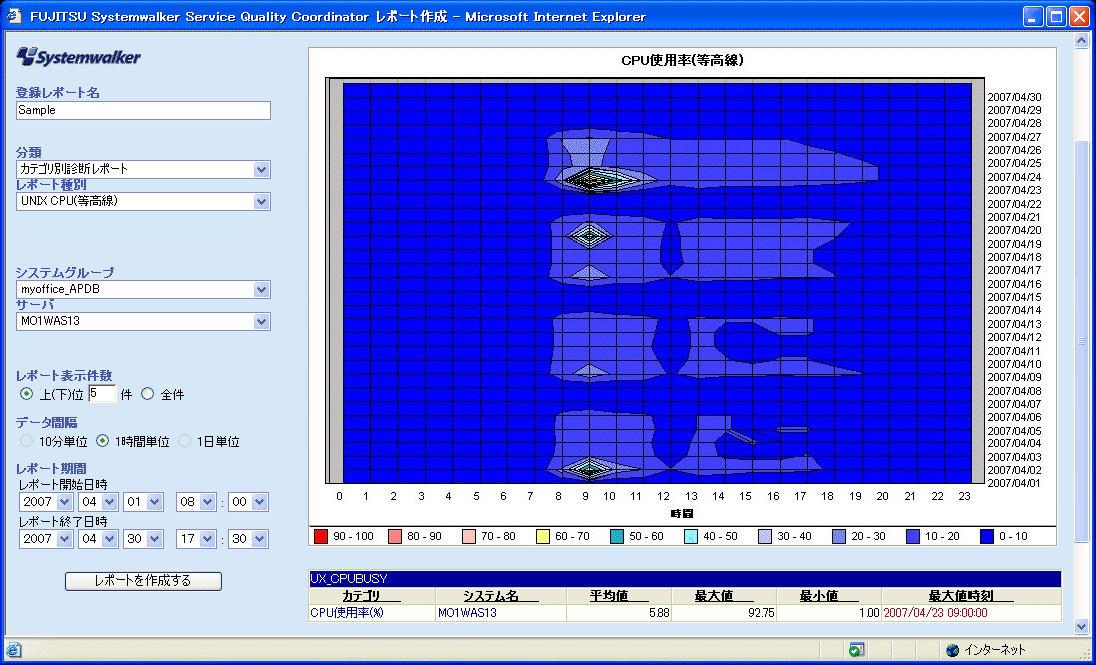Click the Internet Explorer page icon in title bar
Screen dimensions: 1096x665
click(x=14, y=16)
